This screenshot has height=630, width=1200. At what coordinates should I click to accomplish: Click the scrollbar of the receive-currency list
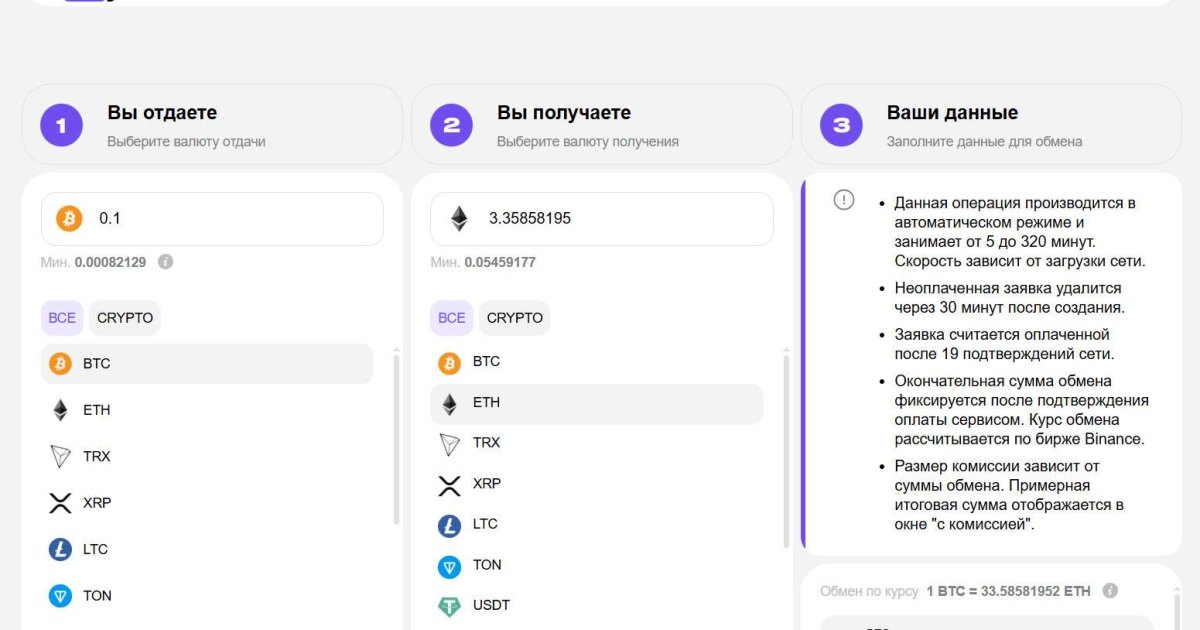click(x=786, y=450)
